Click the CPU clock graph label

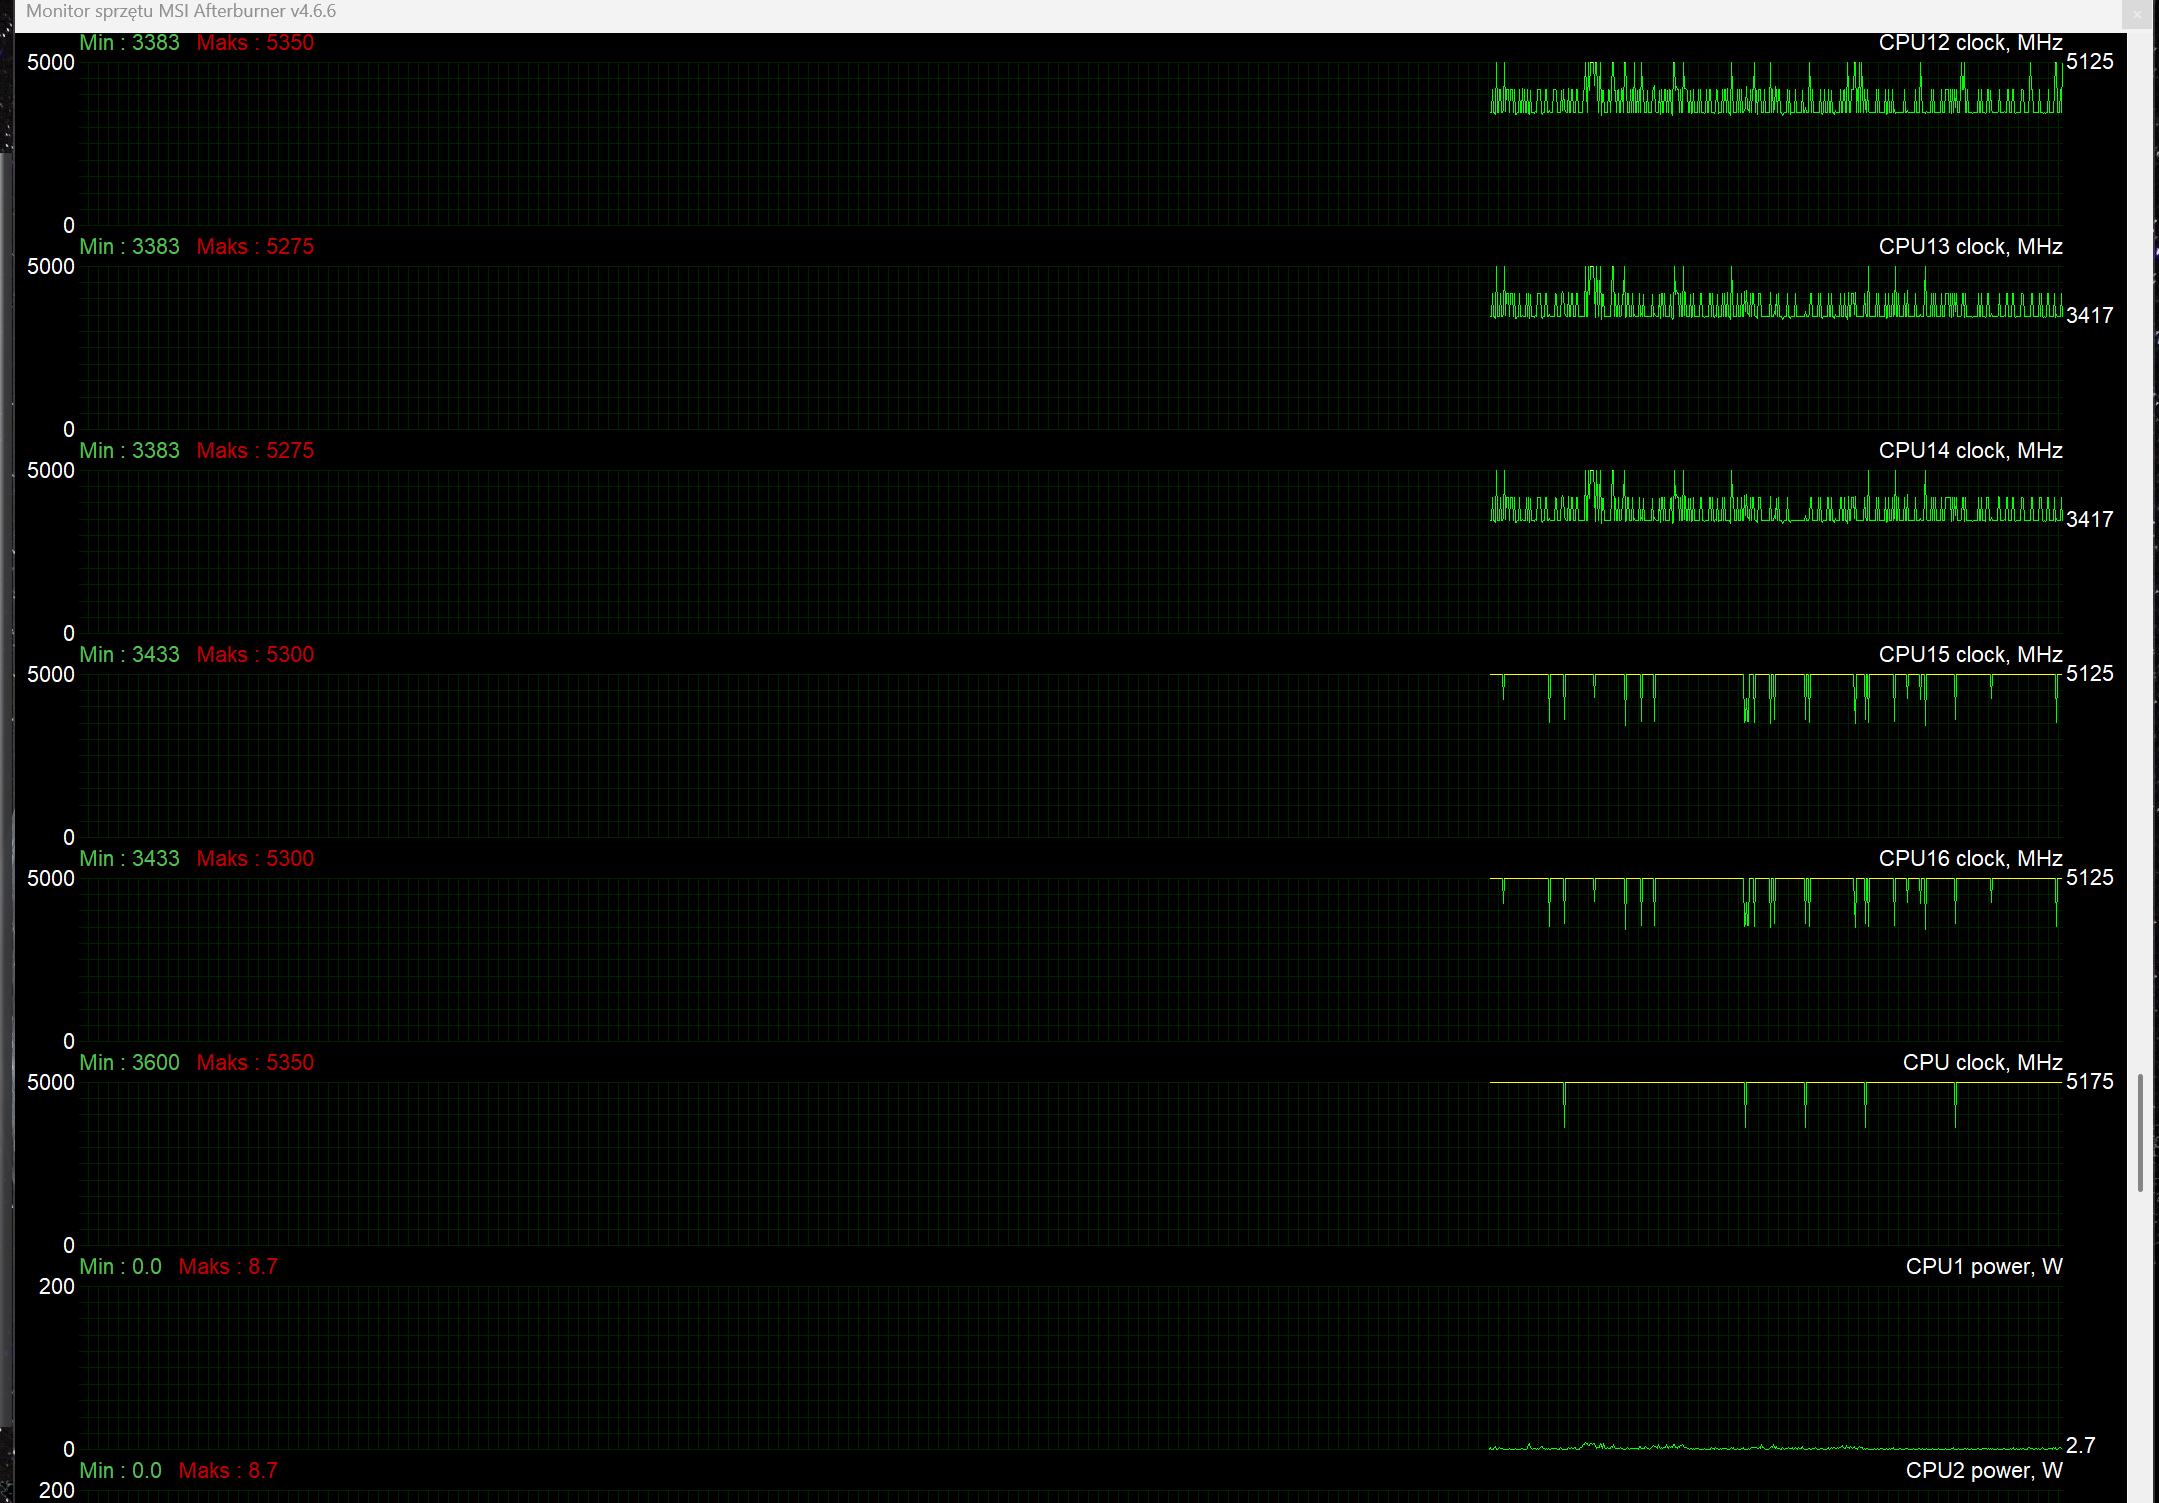coord(1981,1063)
